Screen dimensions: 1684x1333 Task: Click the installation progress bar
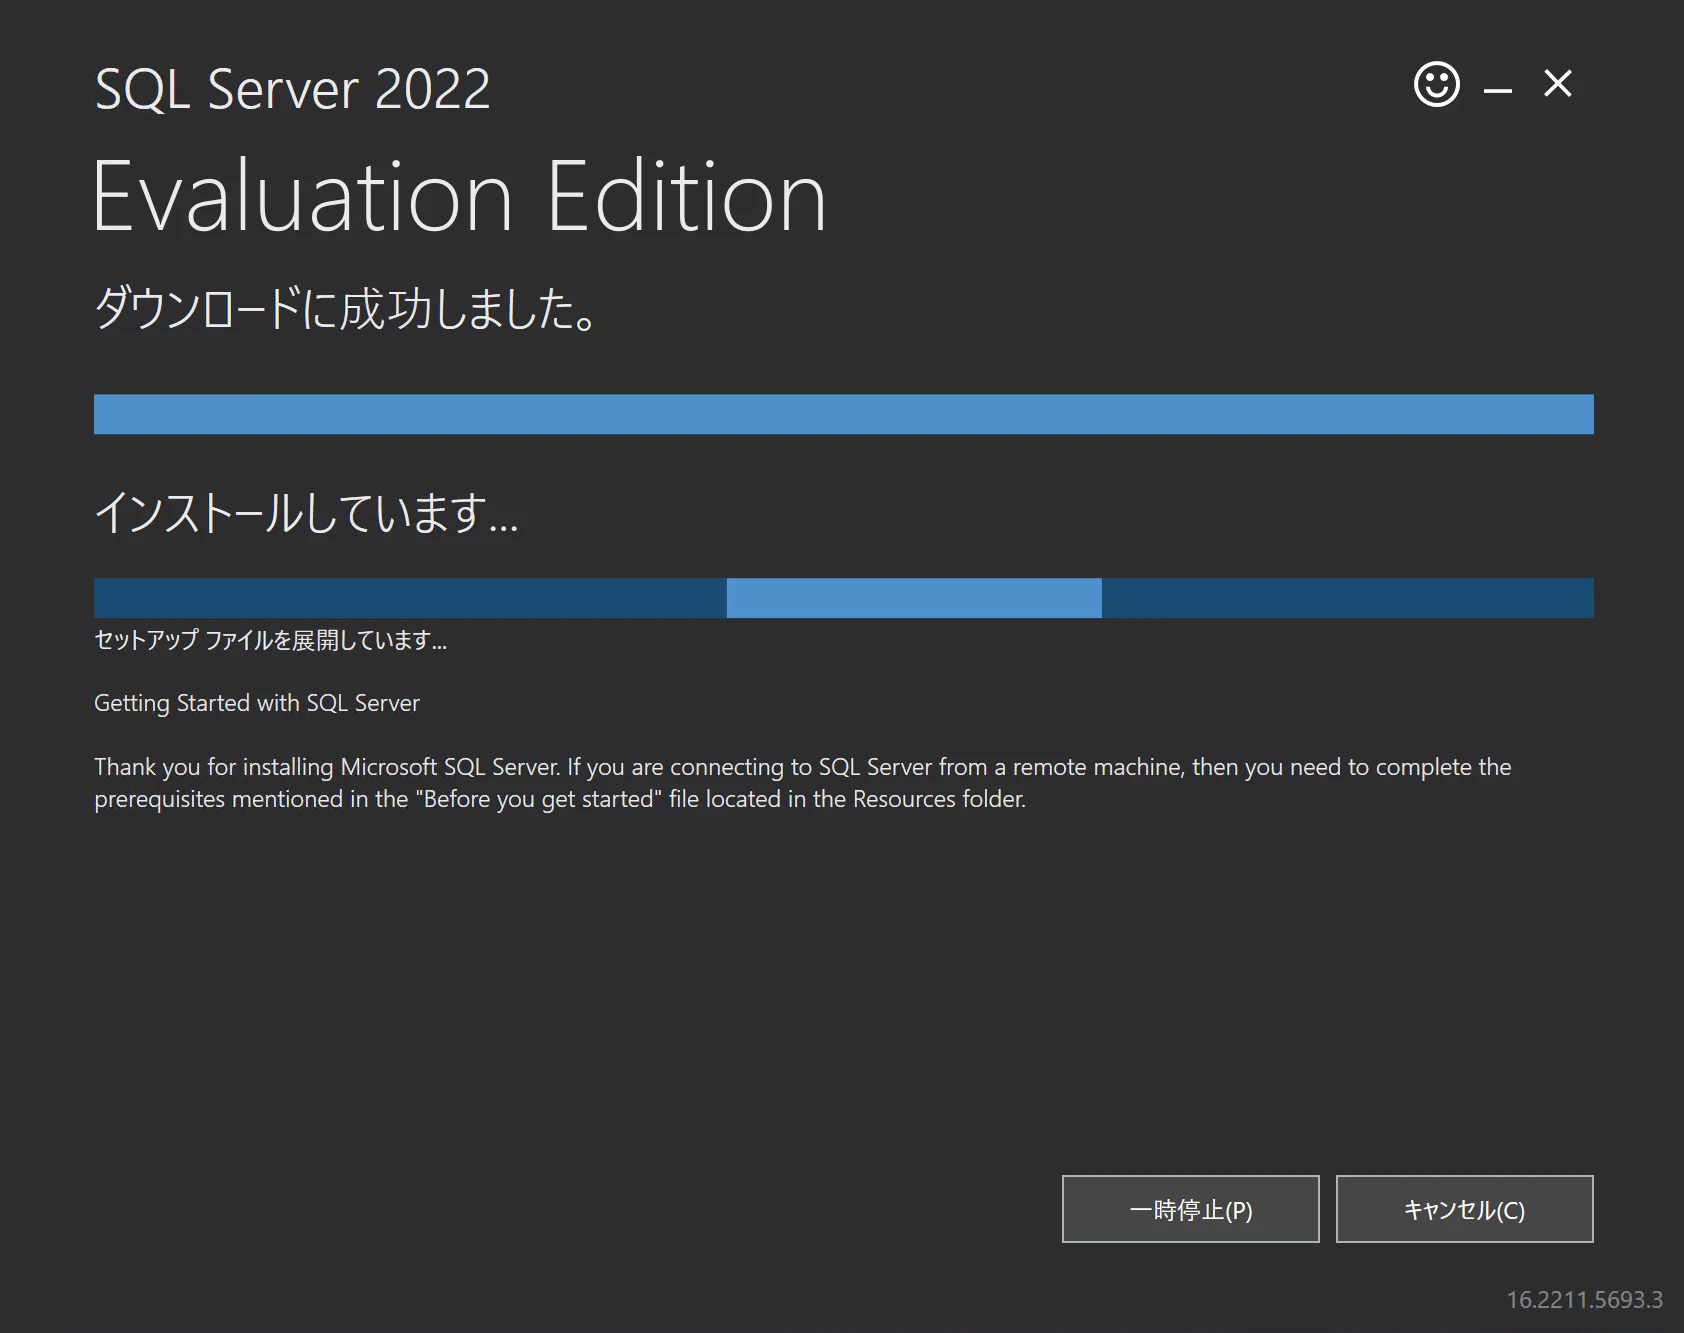point(843,598)
